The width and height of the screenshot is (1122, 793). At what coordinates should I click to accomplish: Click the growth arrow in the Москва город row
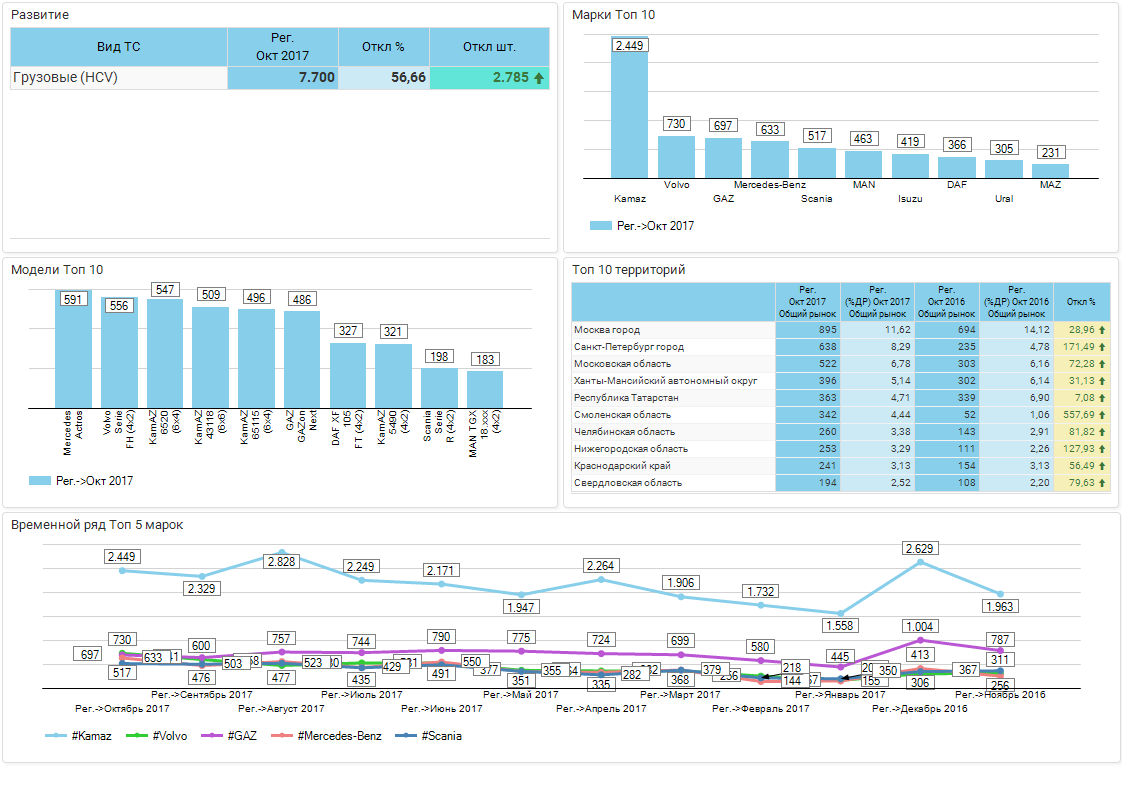(1102, 330)
